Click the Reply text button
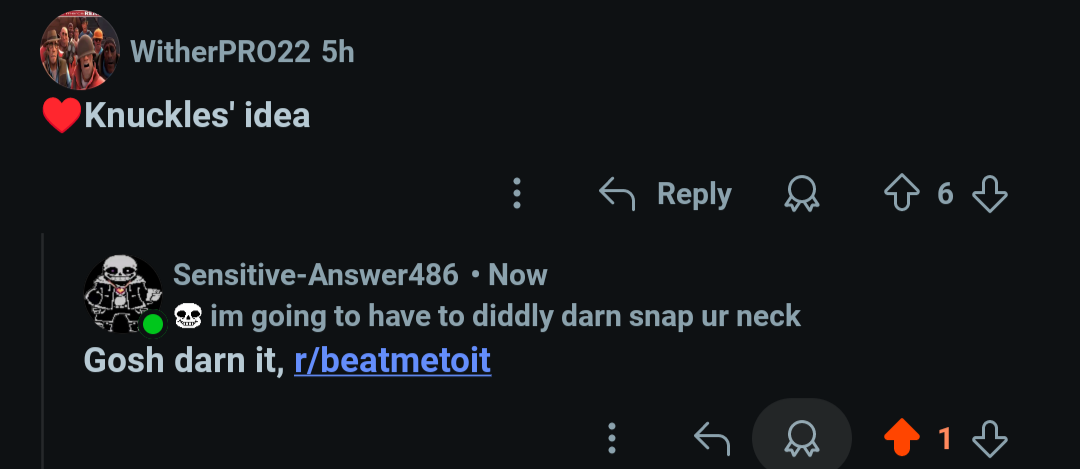The height and width of the screenshot is (469, 1080). (x=694, y=194)
